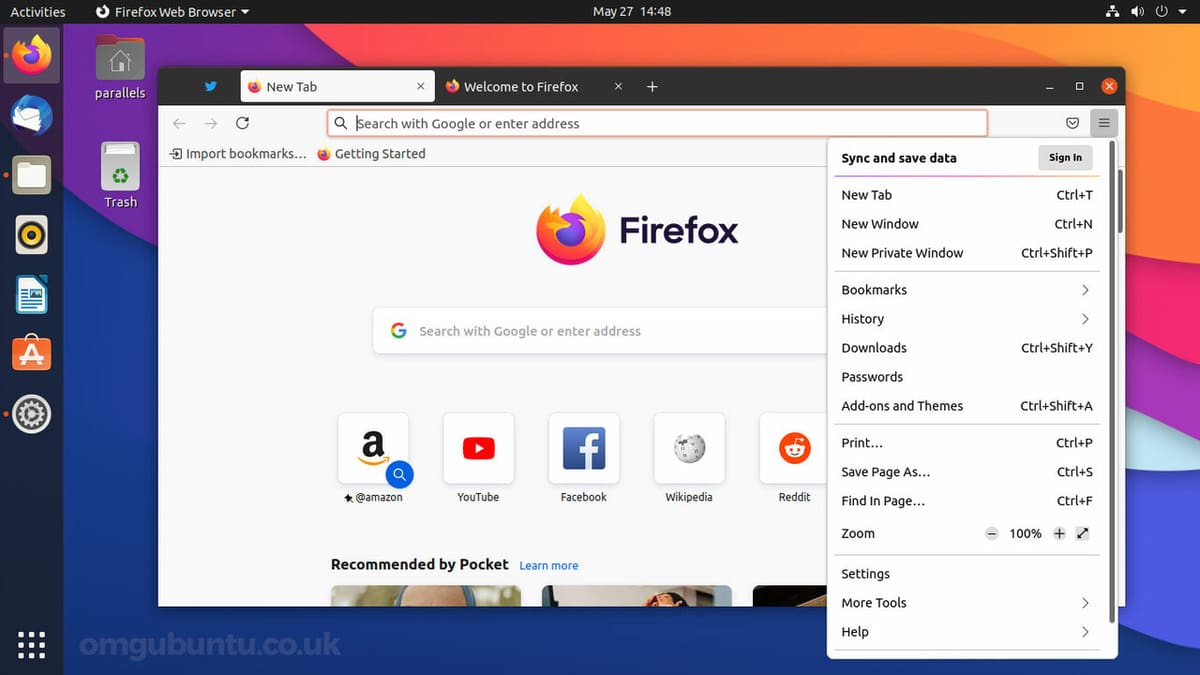Switch to the Welcome to Firefox tab
The image size is (1200, 675).
[x=520, y=87]
